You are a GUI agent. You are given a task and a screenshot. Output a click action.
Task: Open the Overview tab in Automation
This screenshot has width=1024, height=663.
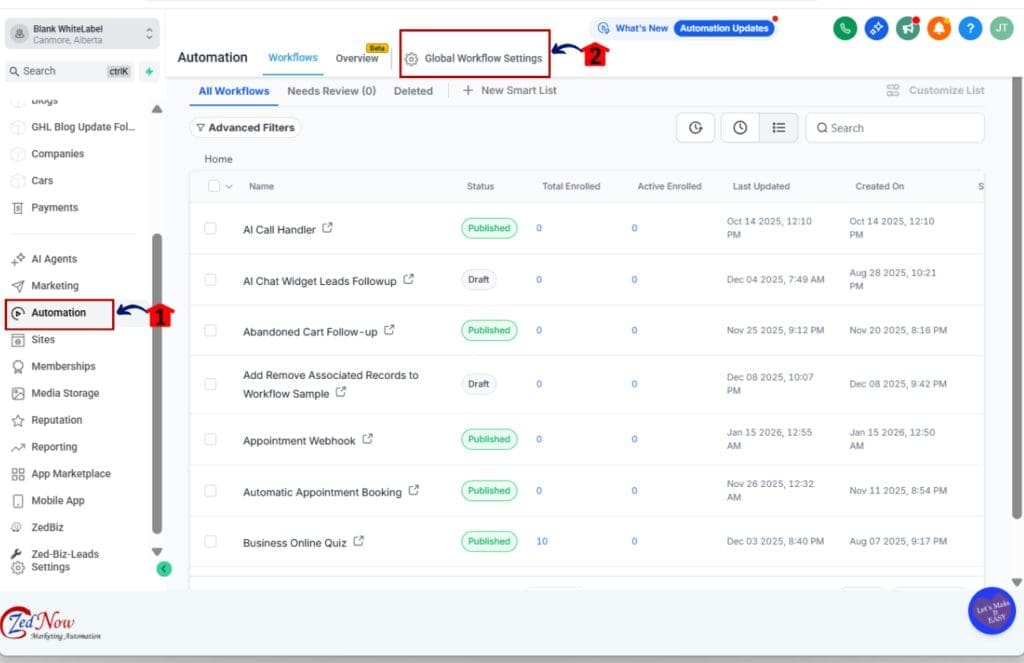point(357,58)
